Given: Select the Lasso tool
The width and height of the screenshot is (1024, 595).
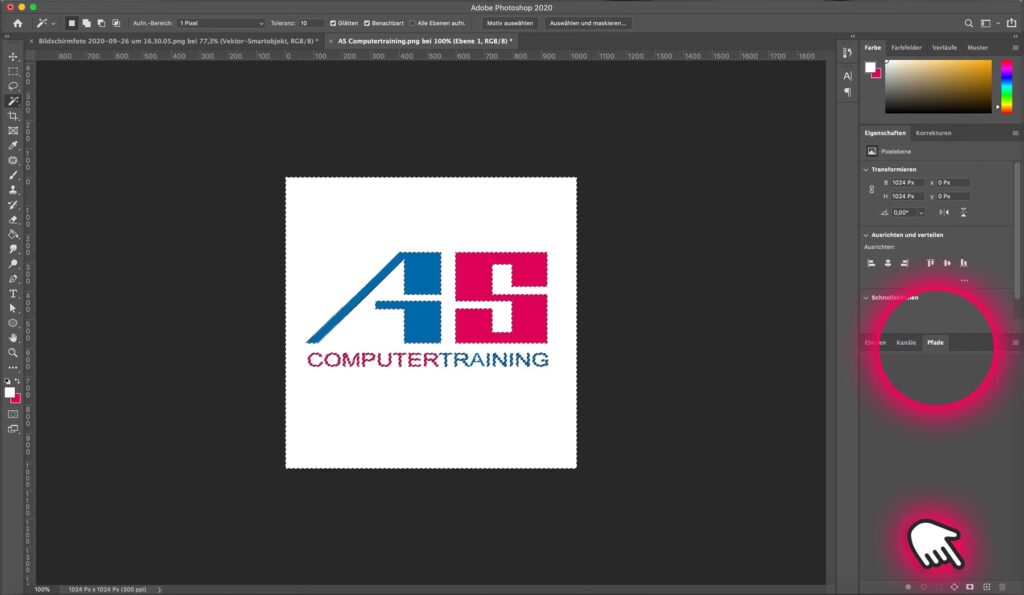Looking at the screenshot, I should tap(13, 86).
